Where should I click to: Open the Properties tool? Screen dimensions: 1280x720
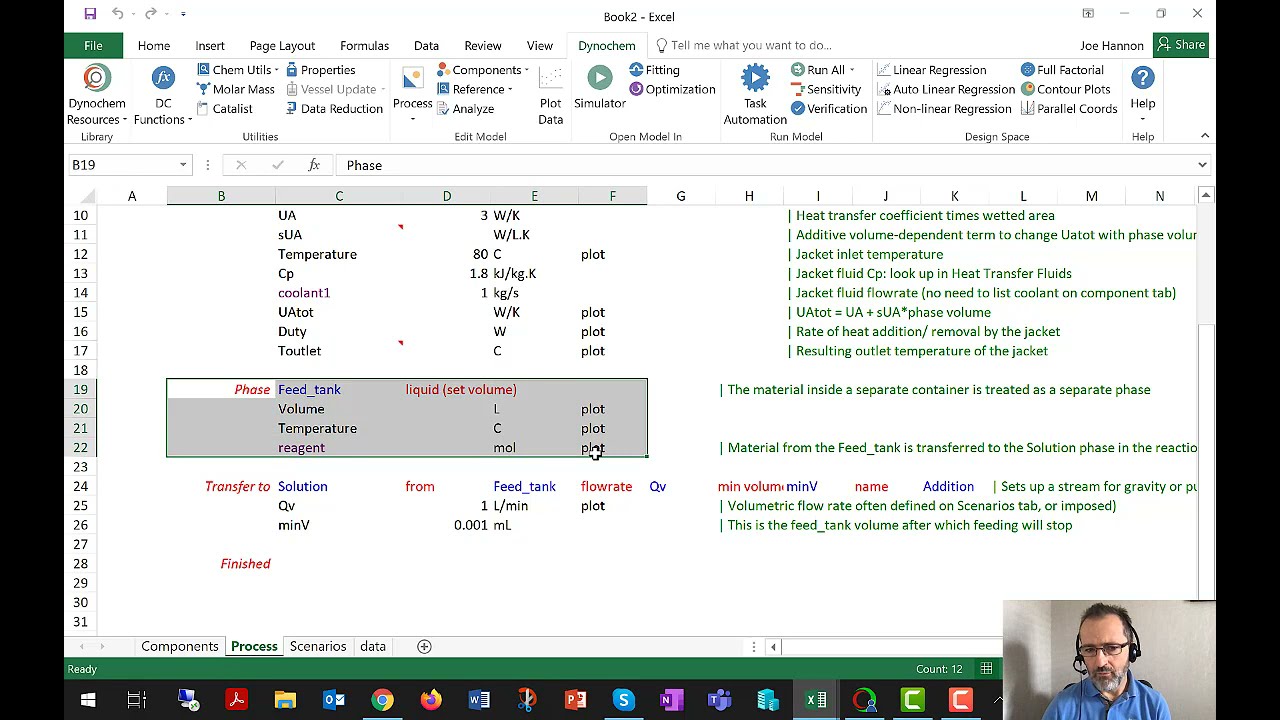click(x=320, y=70)
